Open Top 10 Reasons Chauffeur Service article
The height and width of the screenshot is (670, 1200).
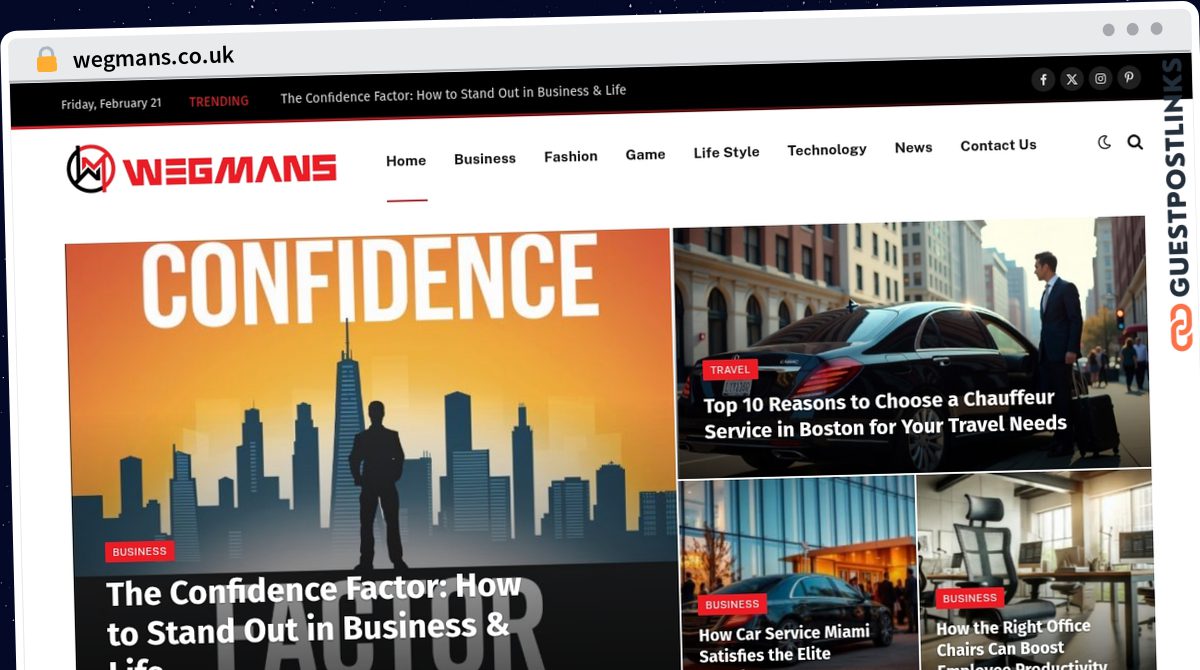885,414
